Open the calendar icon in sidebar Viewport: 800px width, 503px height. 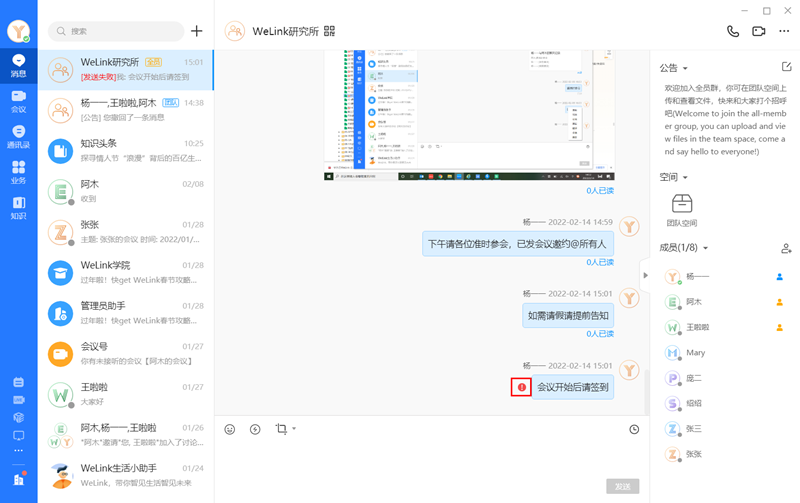(18, 382)
